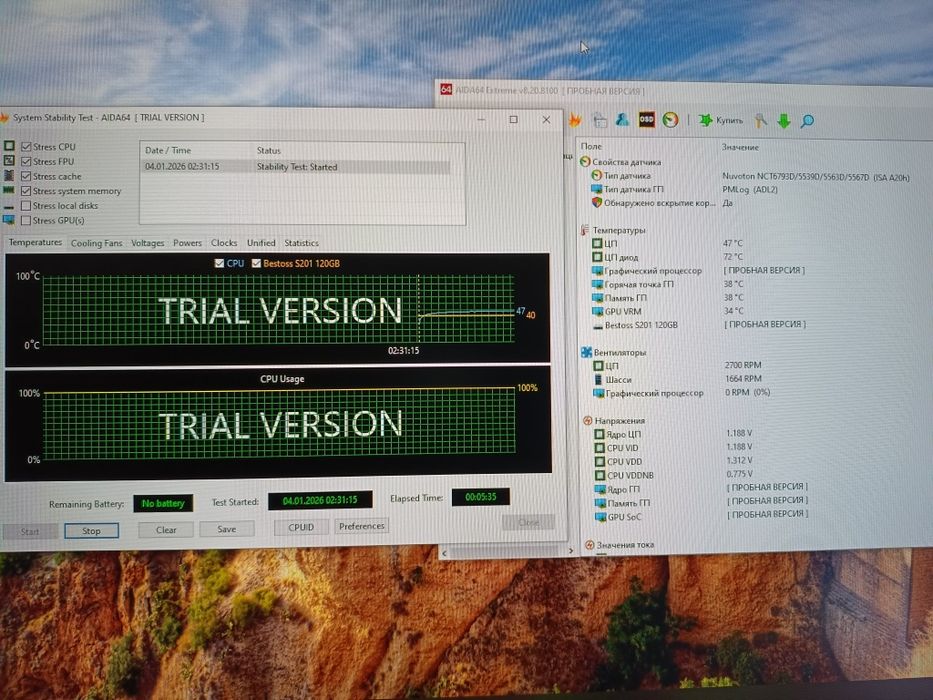Image resolution: width=933 pixels, height=700 pixels.
Task: Select the CPU VDD voltage row
Action: click(674, 461)
